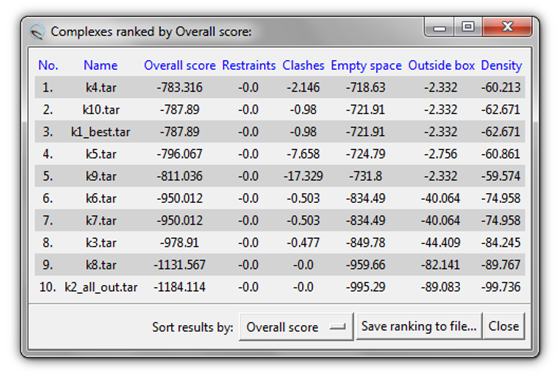Click Save ranking to file button
Screen dimensions: 559x377
pyautogui.click(x=419, y=326)
